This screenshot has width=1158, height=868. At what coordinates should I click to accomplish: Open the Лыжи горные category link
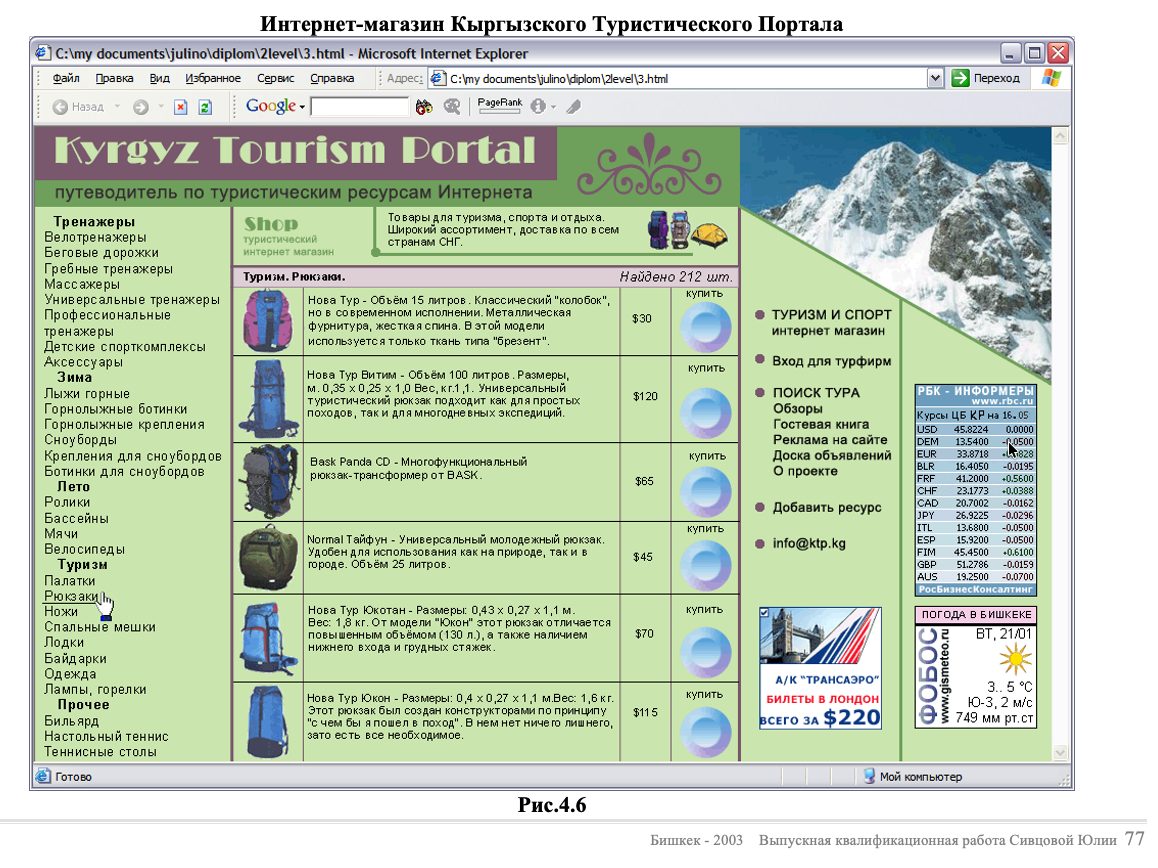(86, 394)
